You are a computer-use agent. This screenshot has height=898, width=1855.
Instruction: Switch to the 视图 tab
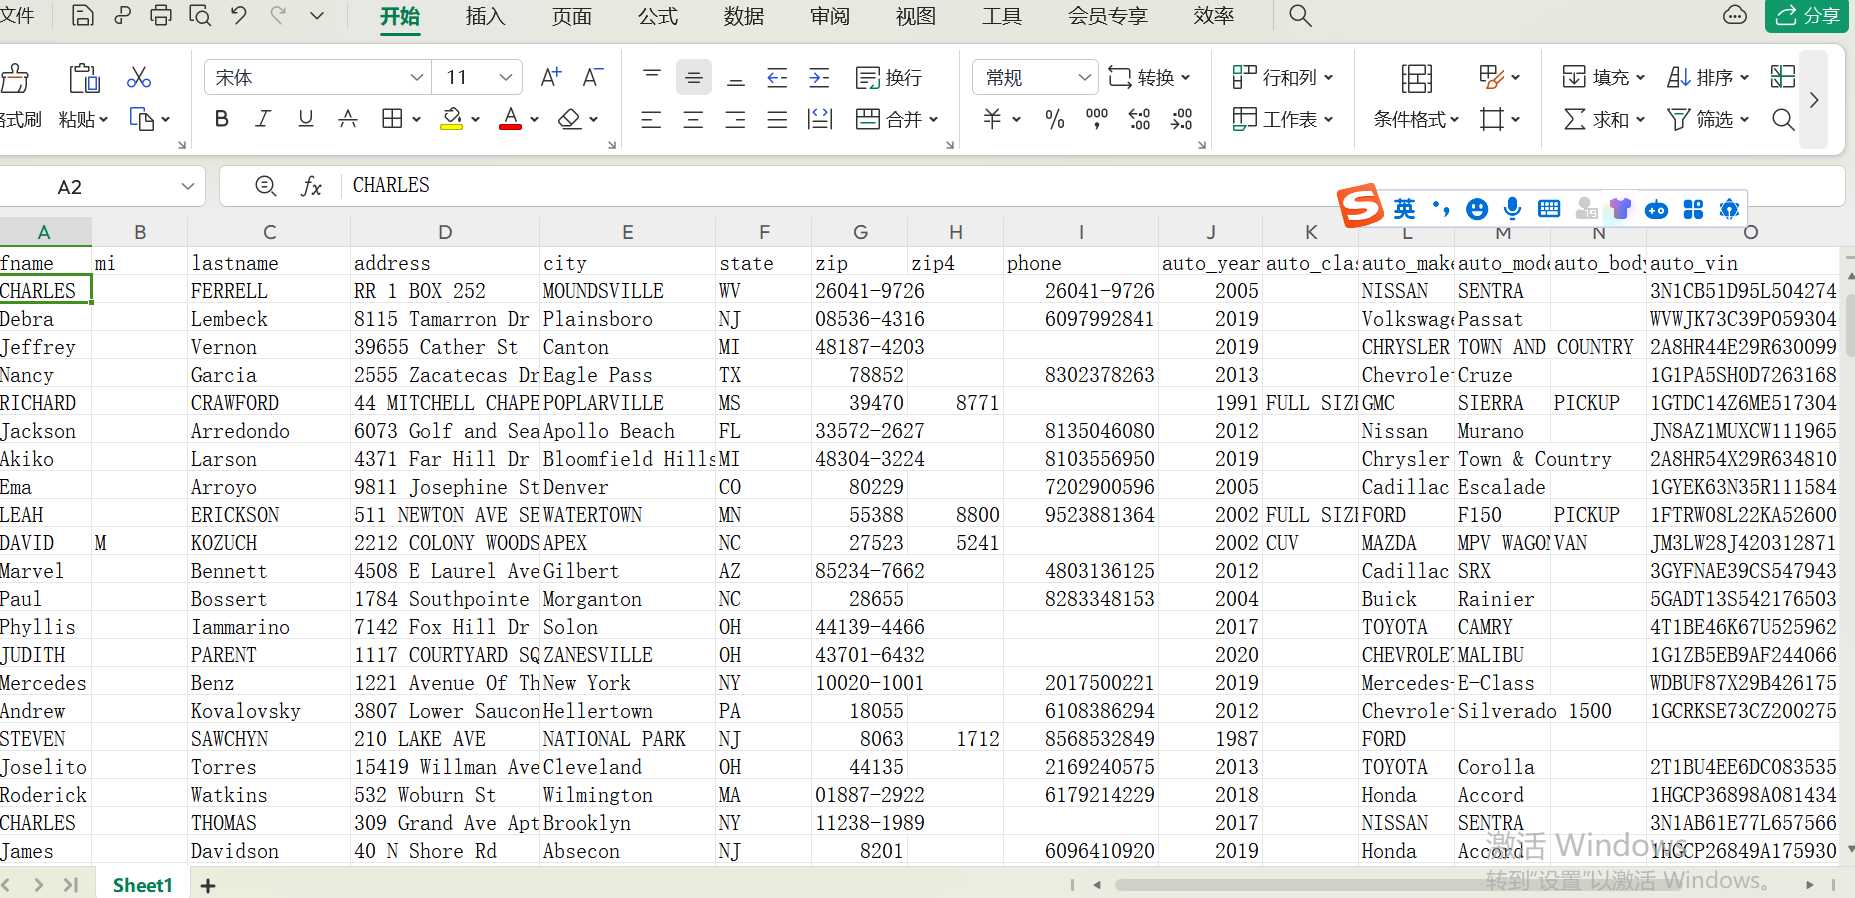coord(915,16)
